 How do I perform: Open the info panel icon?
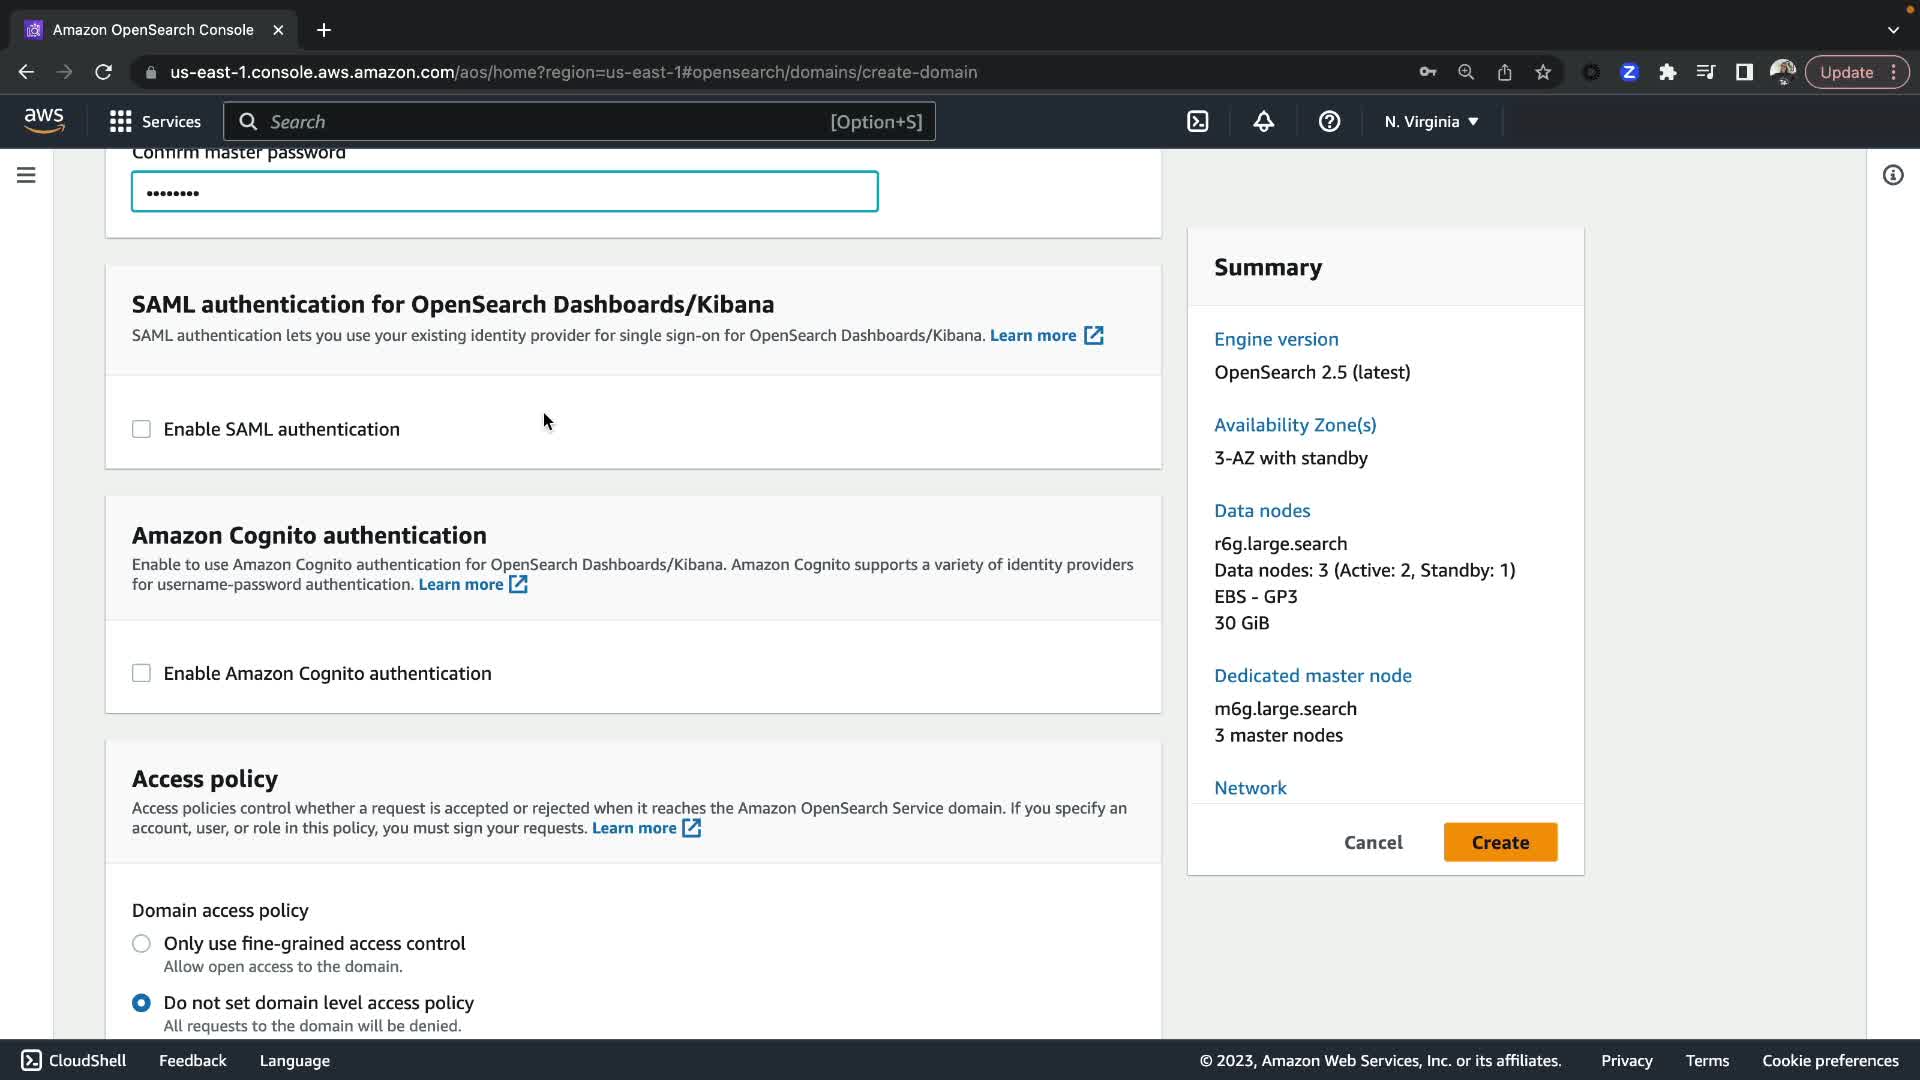tap(1892, 176)
